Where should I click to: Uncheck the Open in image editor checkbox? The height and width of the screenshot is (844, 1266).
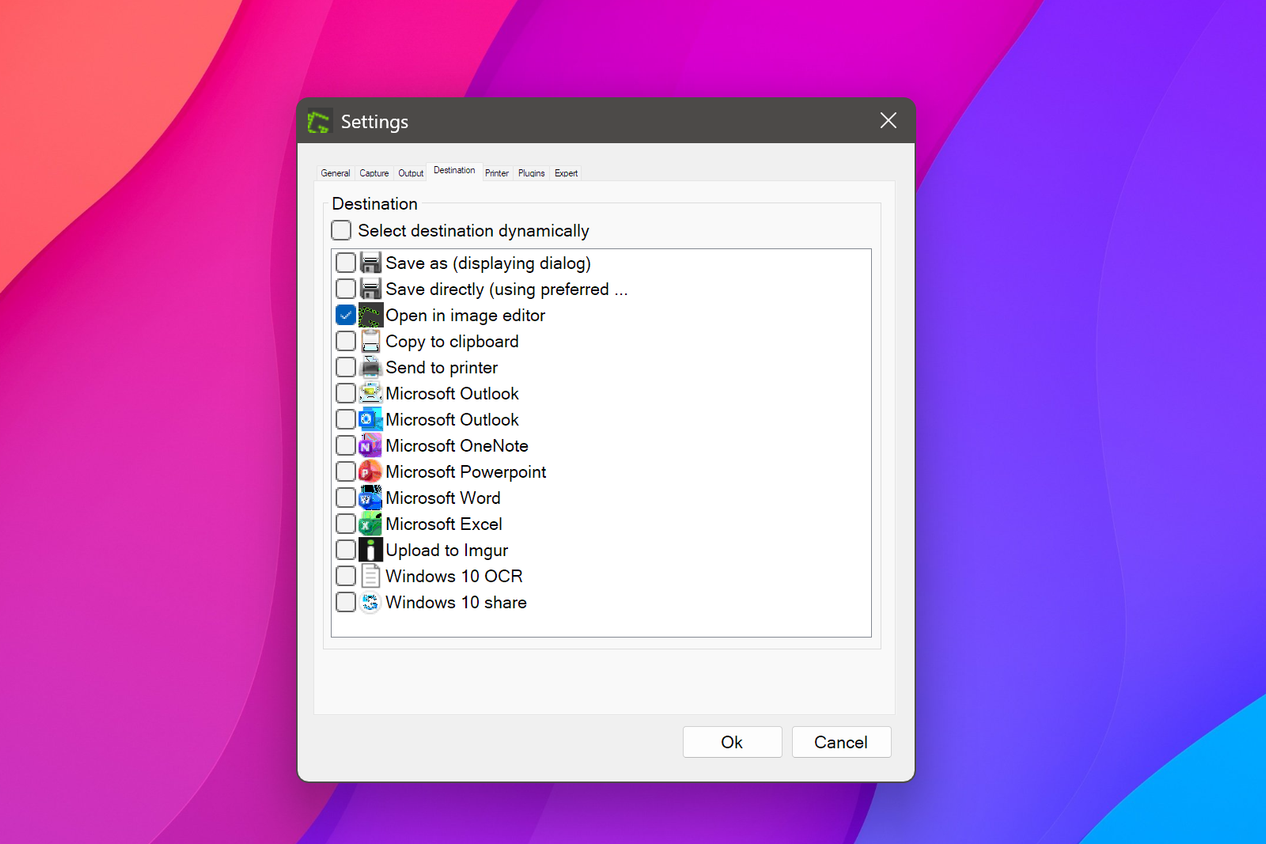pyautogui.click(x=346, y=315)
